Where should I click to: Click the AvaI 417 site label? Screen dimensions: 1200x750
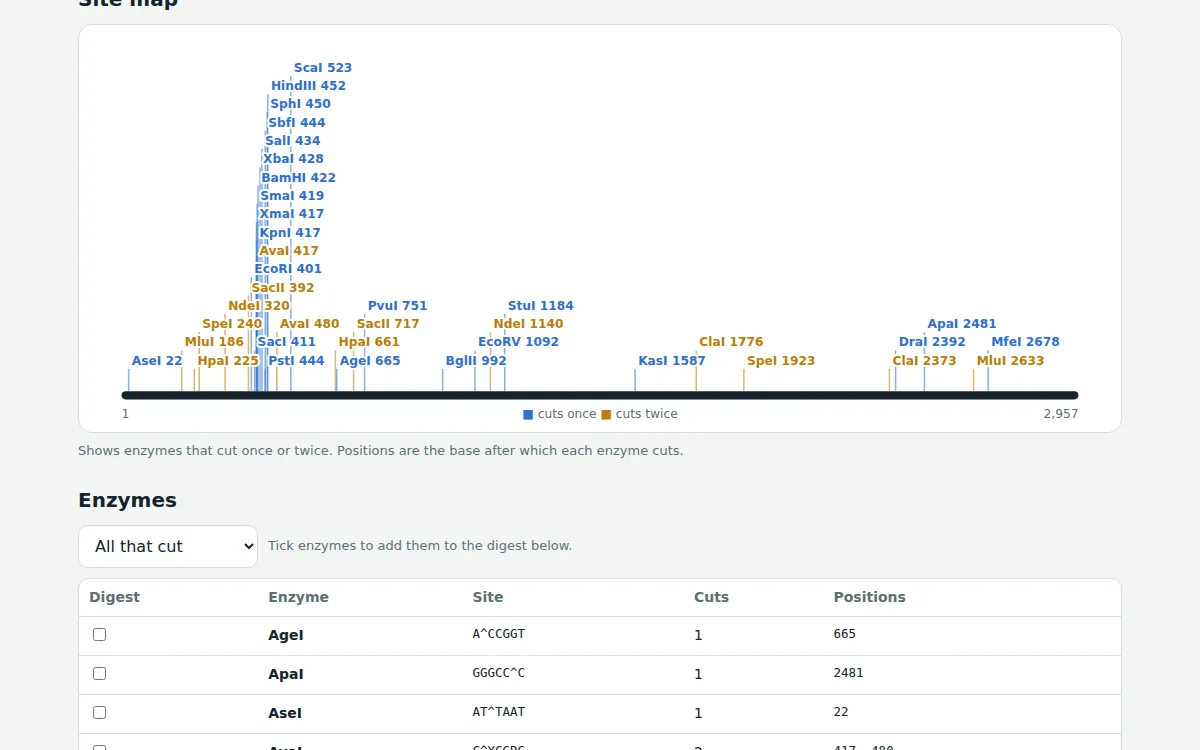coord(289,251)
